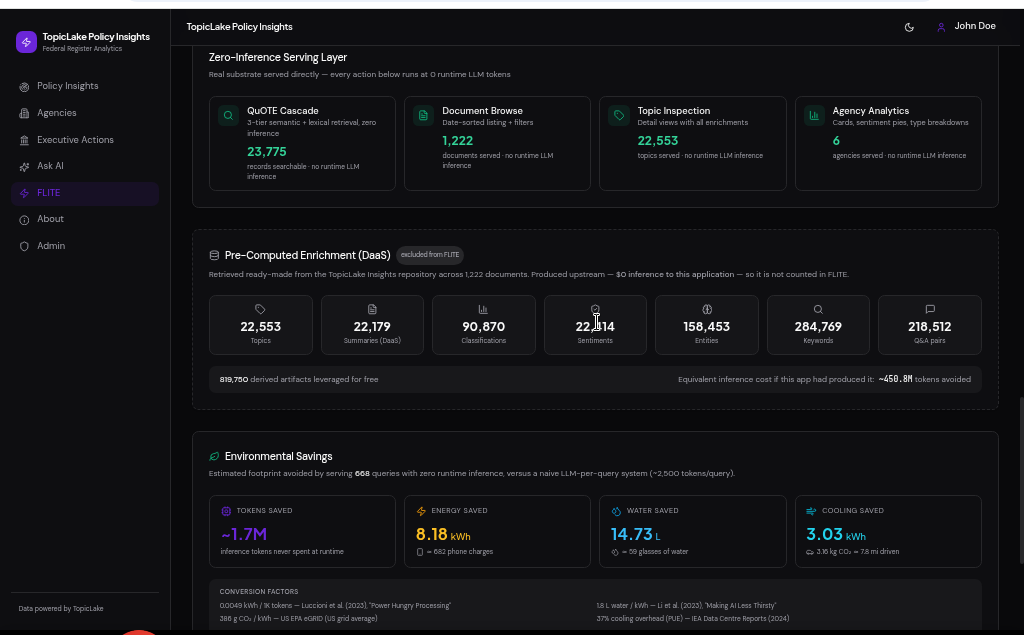Screen dimensions: 1024x635
Task: Open the Admin sidebar item
Action: pos(85,246)
